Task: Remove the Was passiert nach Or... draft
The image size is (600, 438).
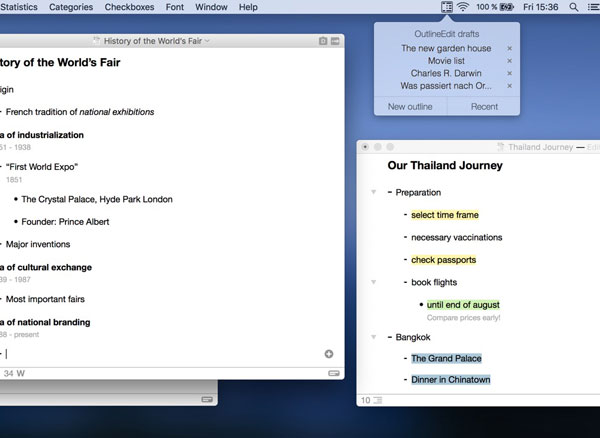Action: coord(509,86)
